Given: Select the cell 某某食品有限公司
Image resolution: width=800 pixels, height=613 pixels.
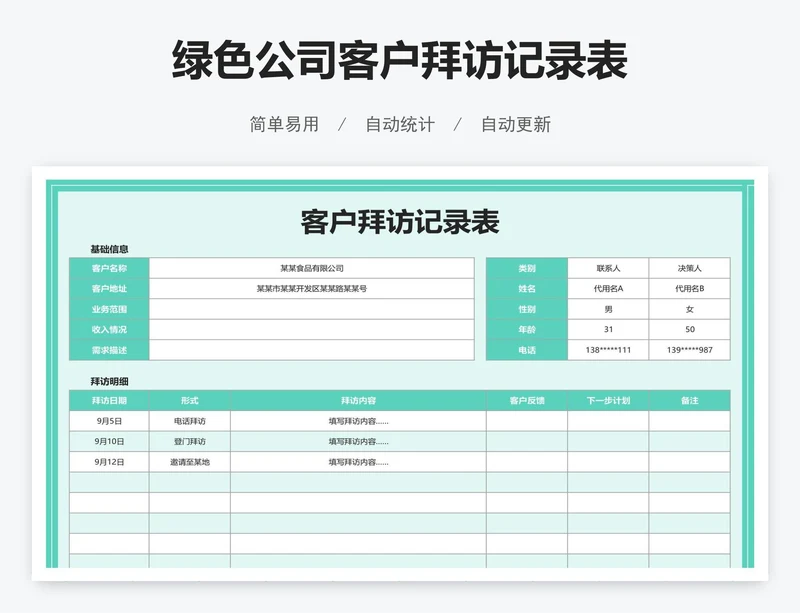Looking at the screenshot, I should click(312, 268).
